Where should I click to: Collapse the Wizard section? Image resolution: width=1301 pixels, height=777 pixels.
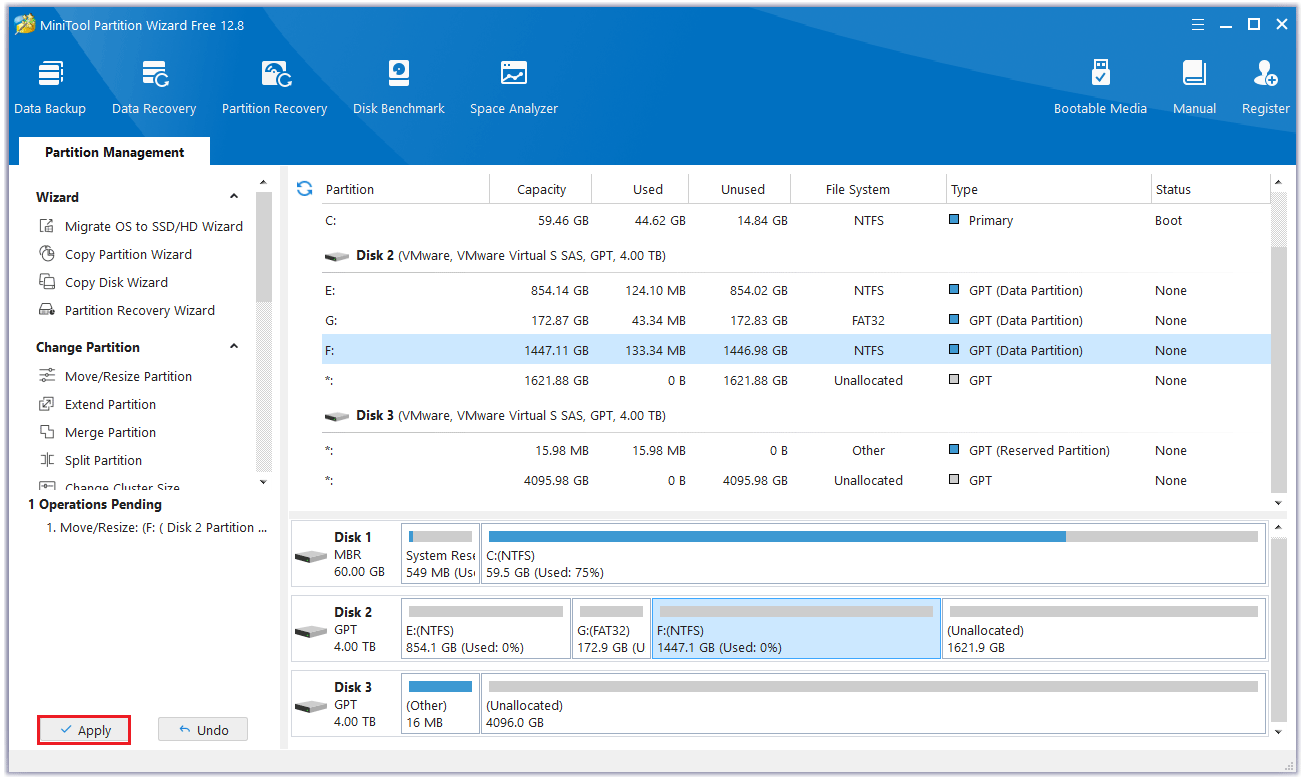(x=234, y=197)
